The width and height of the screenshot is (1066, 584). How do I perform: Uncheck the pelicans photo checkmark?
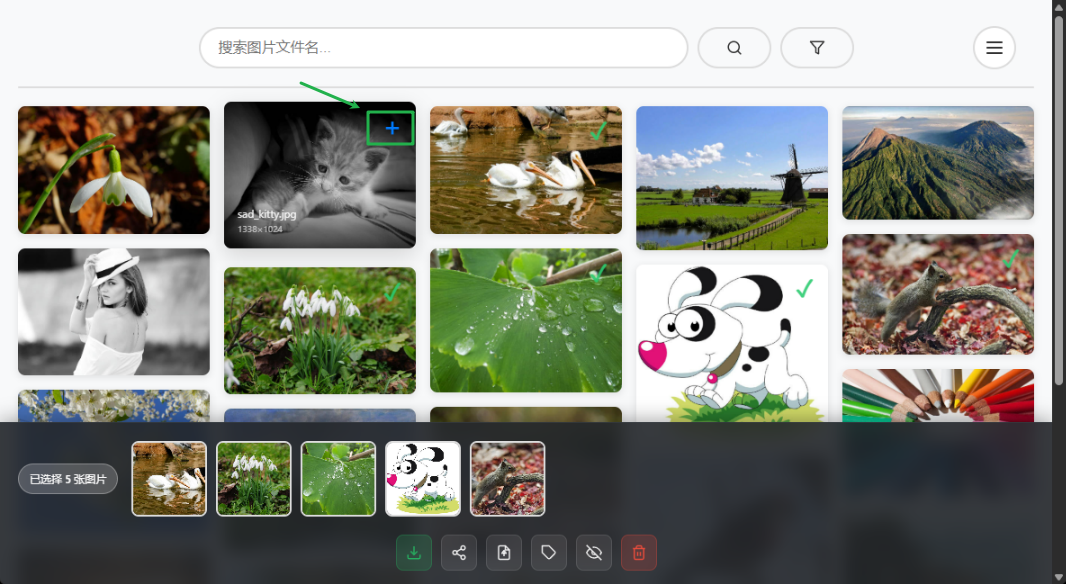click(598, 131)
